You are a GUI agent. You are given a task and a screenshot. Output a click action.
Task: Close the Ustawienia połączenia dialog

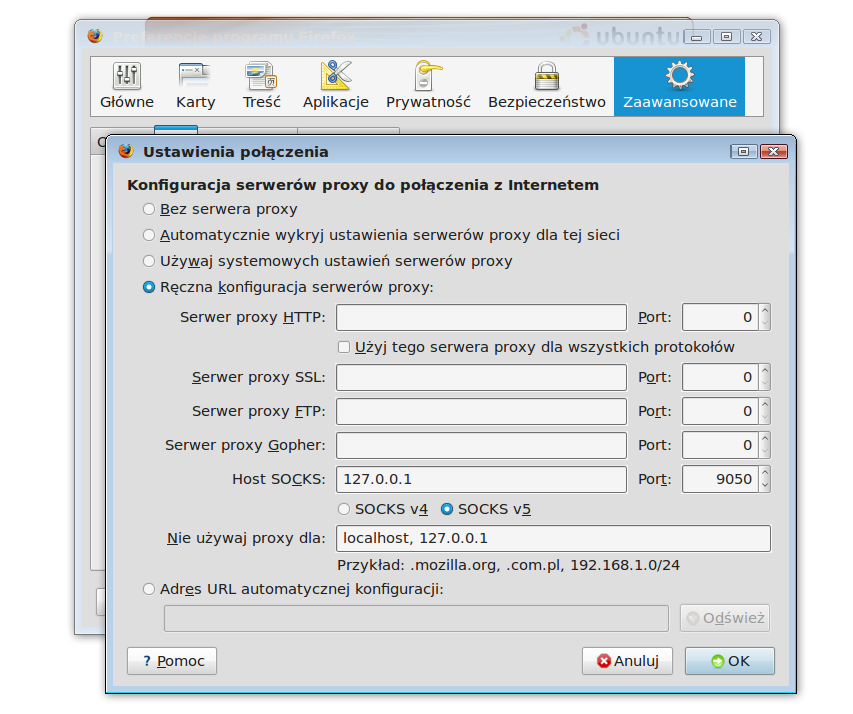tap(774, 151)
